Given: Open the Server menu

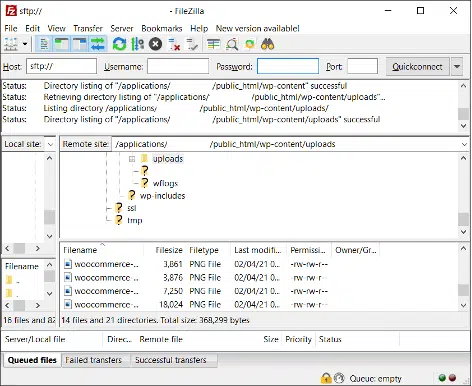Looking at the screenshot, I should [122, 29].
